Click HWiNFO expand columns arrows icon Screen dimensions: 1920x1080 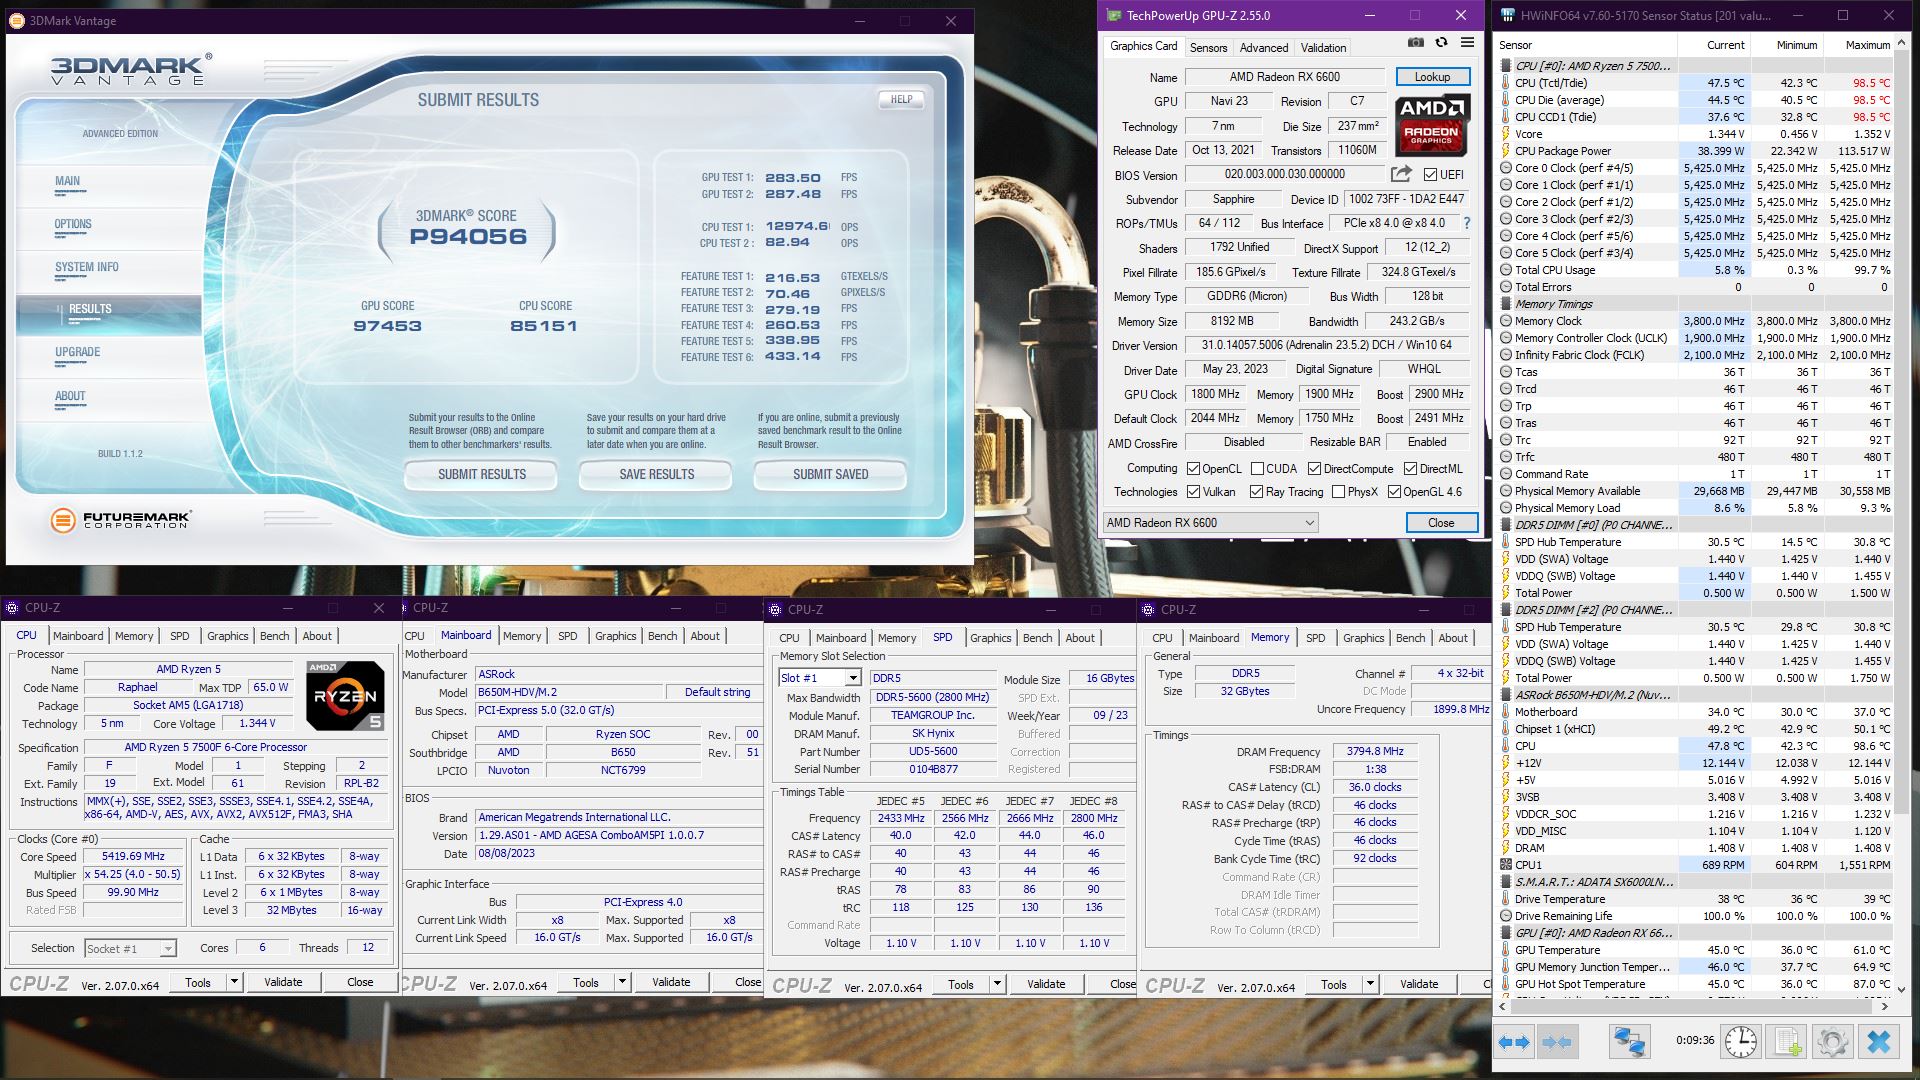tap(1514, 1042)
